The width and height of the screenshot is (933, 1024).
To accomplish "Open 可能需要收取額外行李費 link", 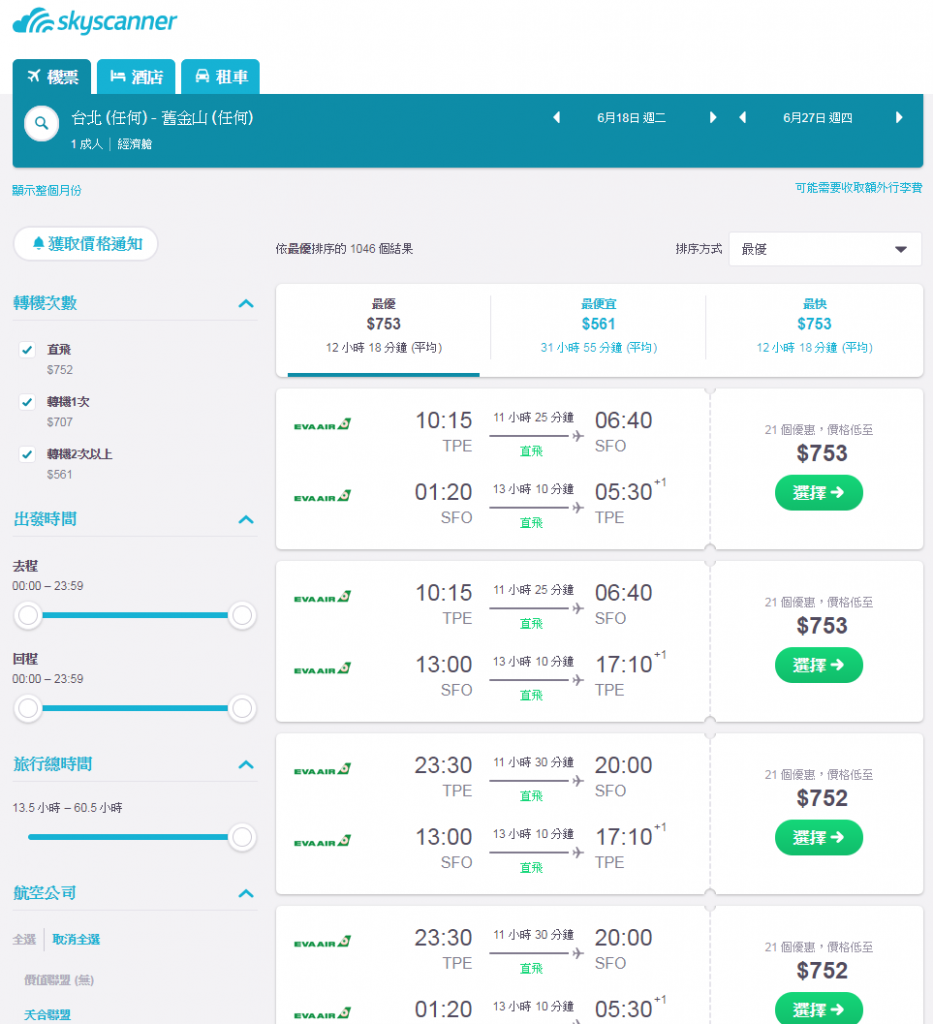I will coord(858,187).
